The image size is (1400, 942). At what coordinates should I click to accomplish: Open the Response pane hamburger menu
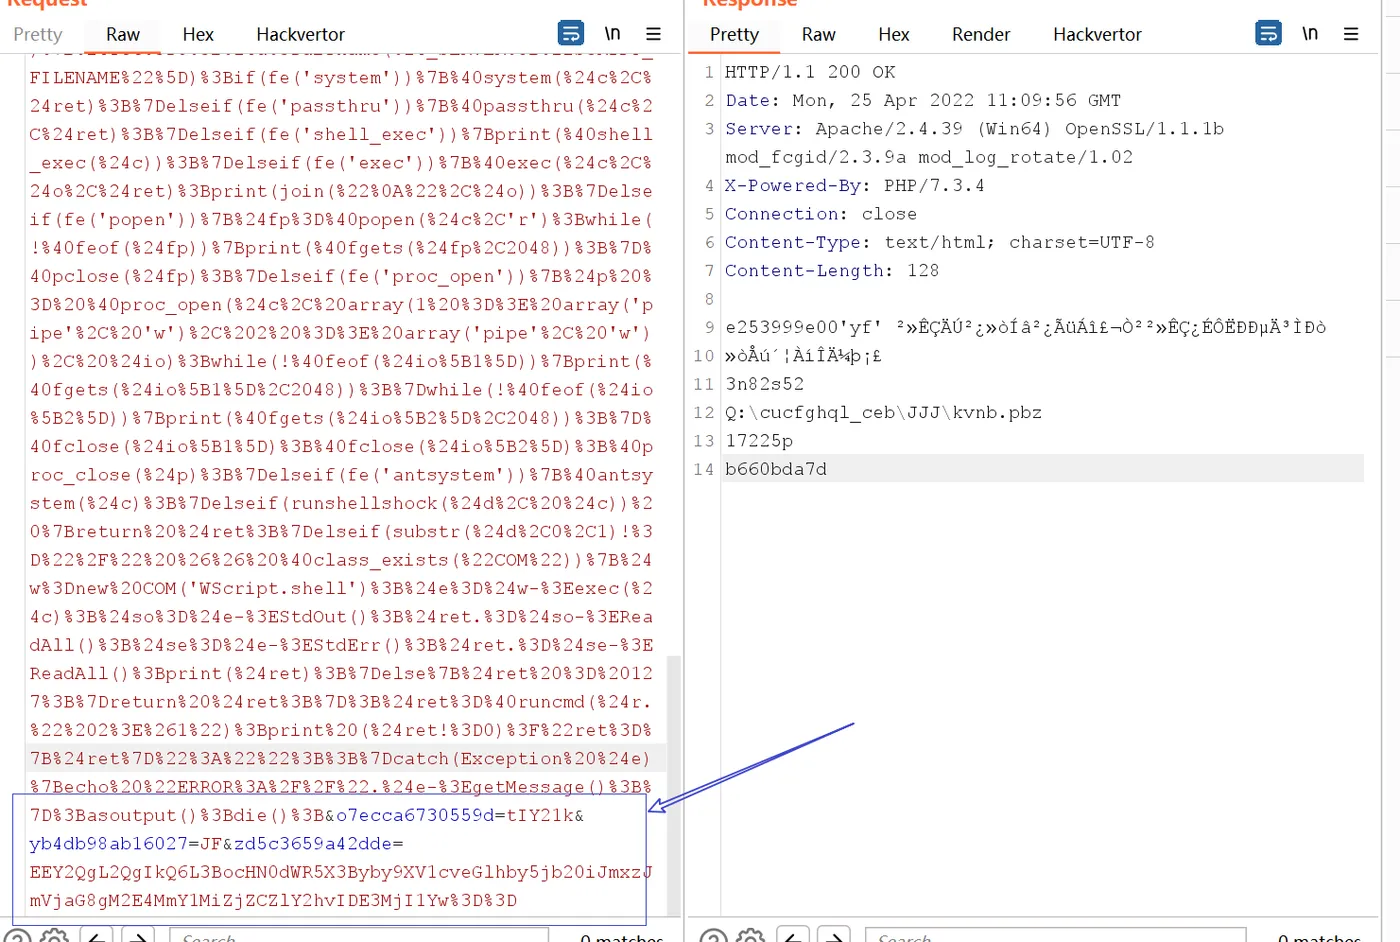tap(1351, 33)
